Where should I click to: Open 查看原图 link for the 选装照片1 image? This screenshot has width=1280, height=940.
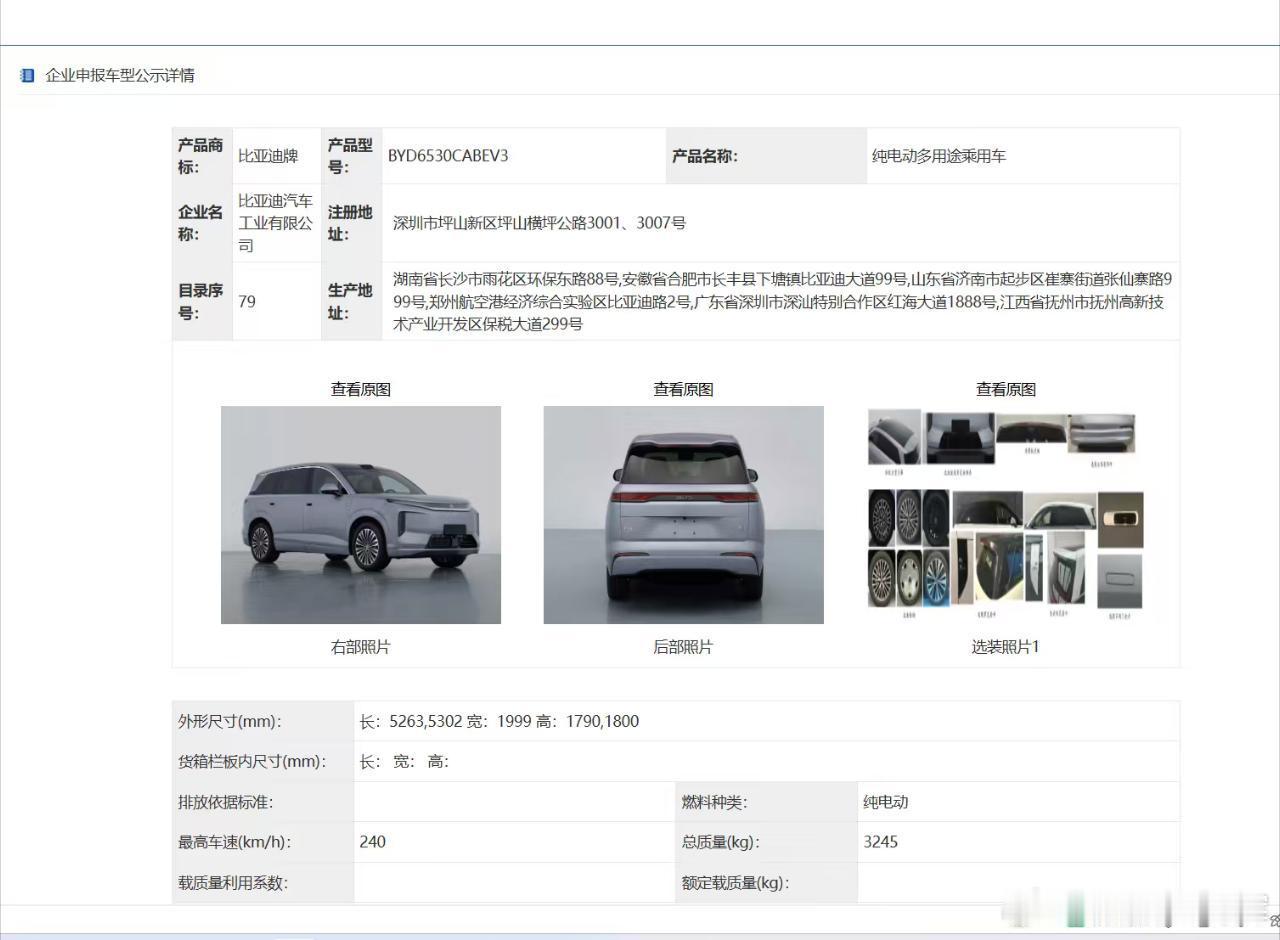1006,389
